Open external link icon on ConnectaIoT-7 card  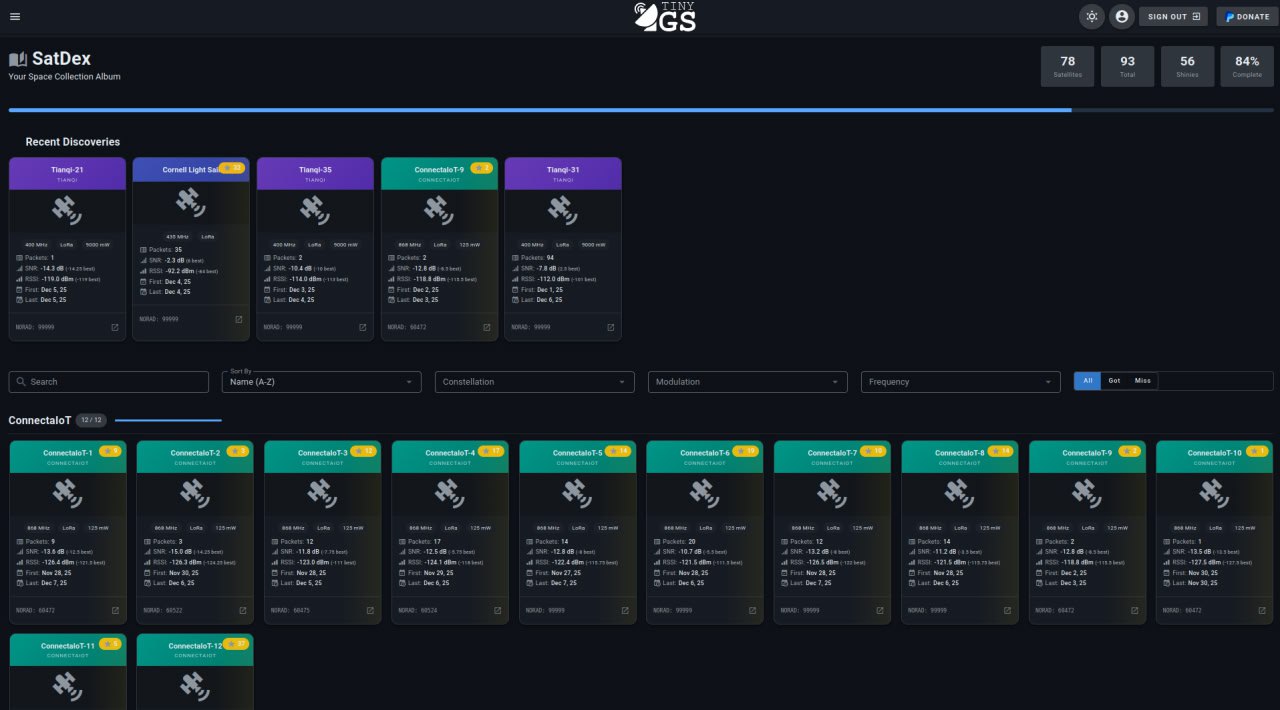880,610
